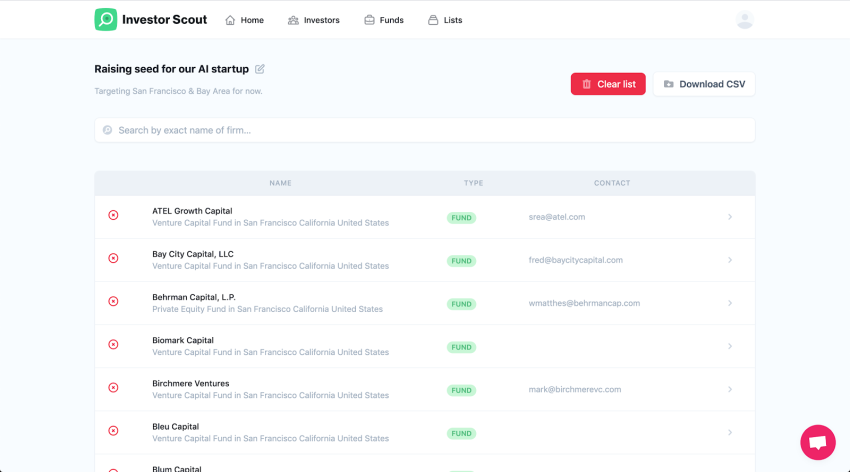Expand Bay City Capital row chevron
The width and height of the screenshot is (850, 472).
click(x=730, y=260)
